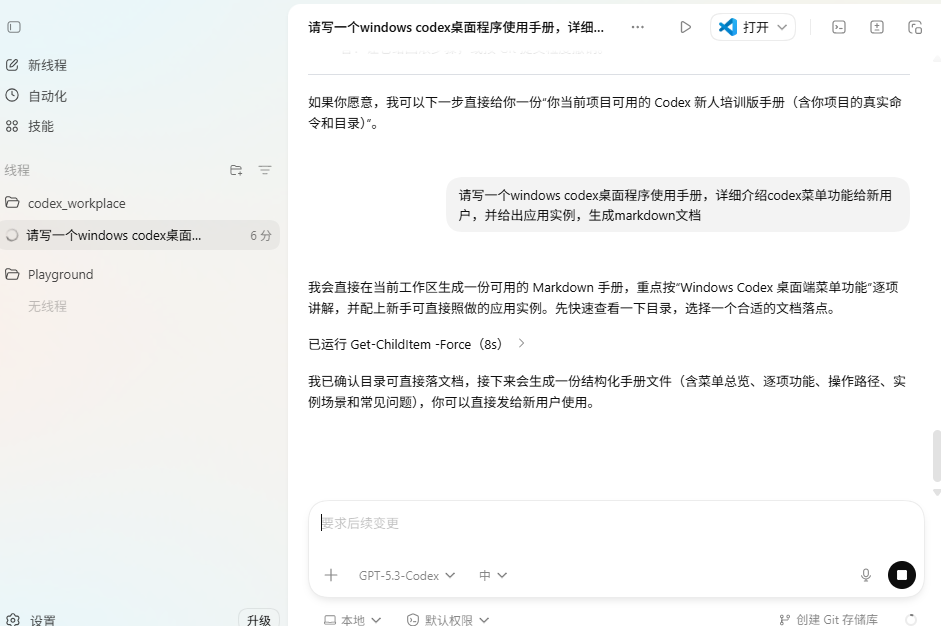Select the codex_workplace folder
This screenshot has width=941, height=626.
pyautogui.click(x=65, y=203)
